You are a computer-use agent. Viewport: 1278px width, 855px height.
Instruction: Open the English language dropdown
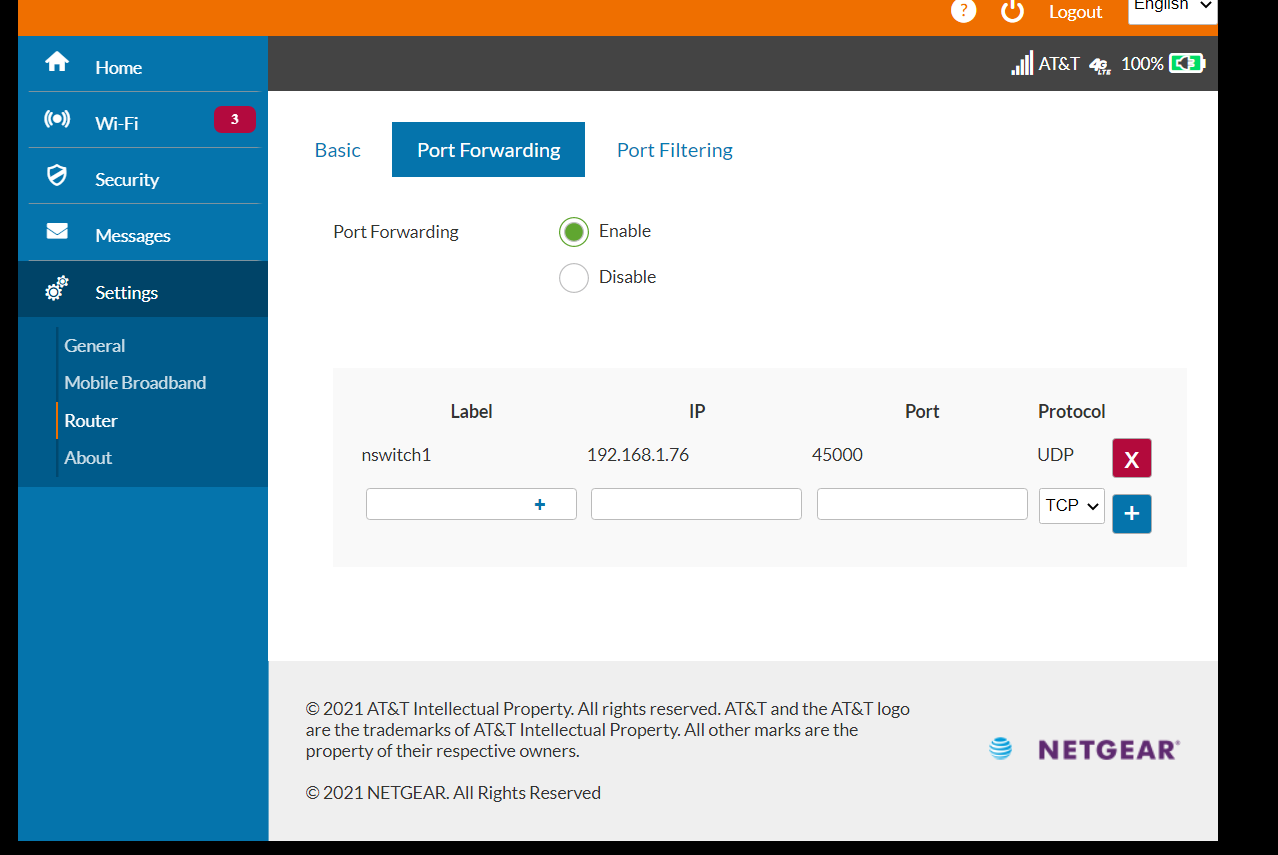1171,6
